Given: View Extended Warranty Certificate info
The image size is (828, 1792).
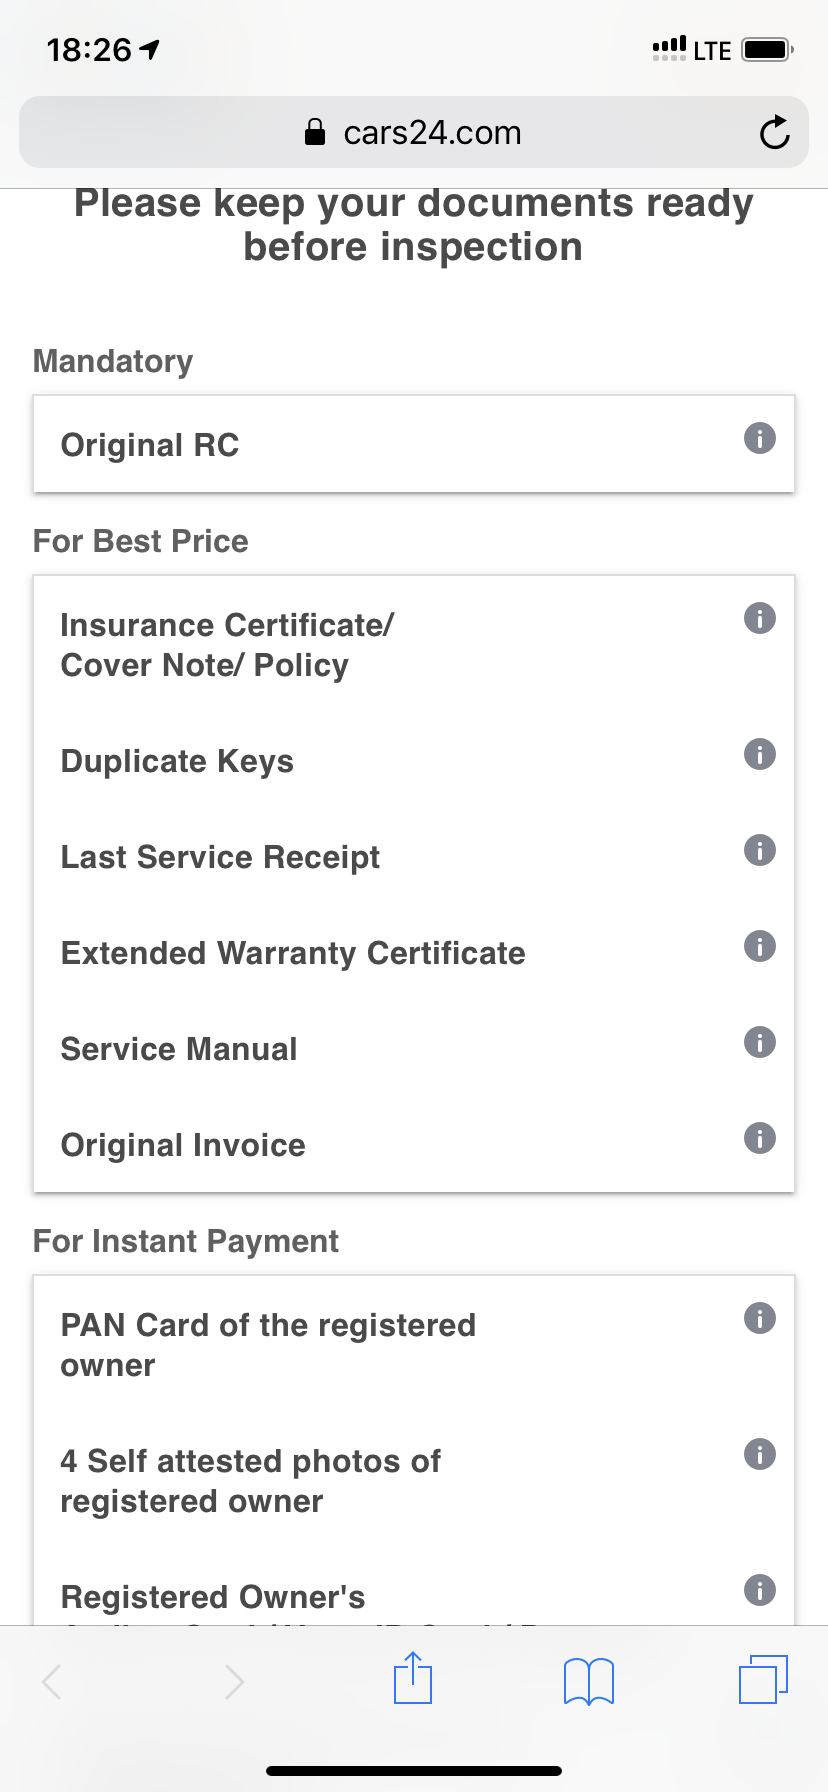Looking at the screenshot, I should [x=760, y=946].
